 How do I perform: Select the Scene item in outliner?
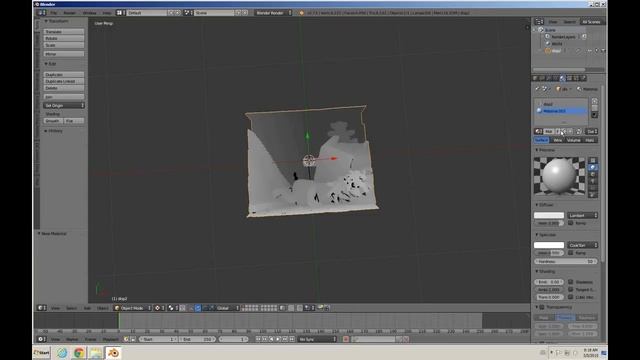click(550, 30)
